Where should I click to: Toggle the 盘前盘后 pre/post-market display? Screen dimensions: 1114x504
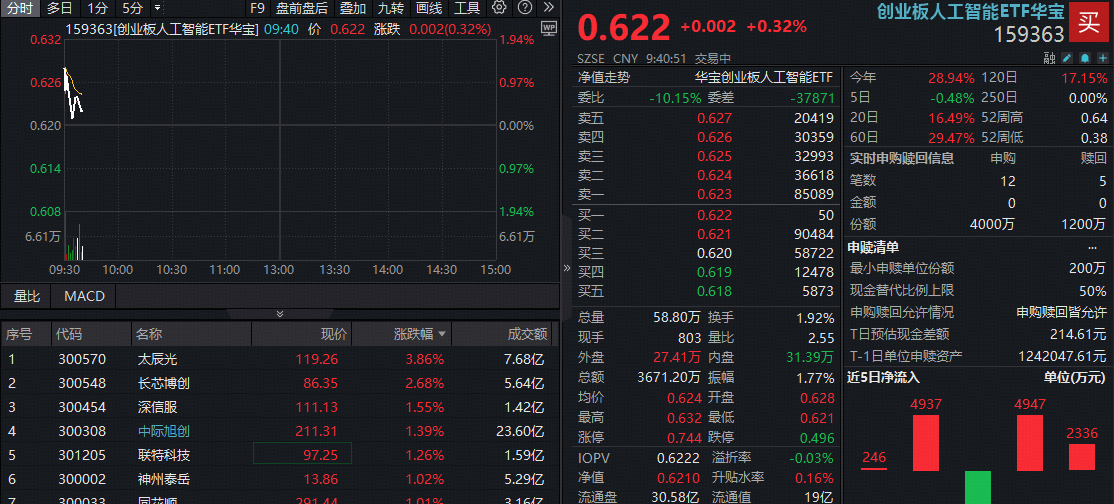click(302, 9)
